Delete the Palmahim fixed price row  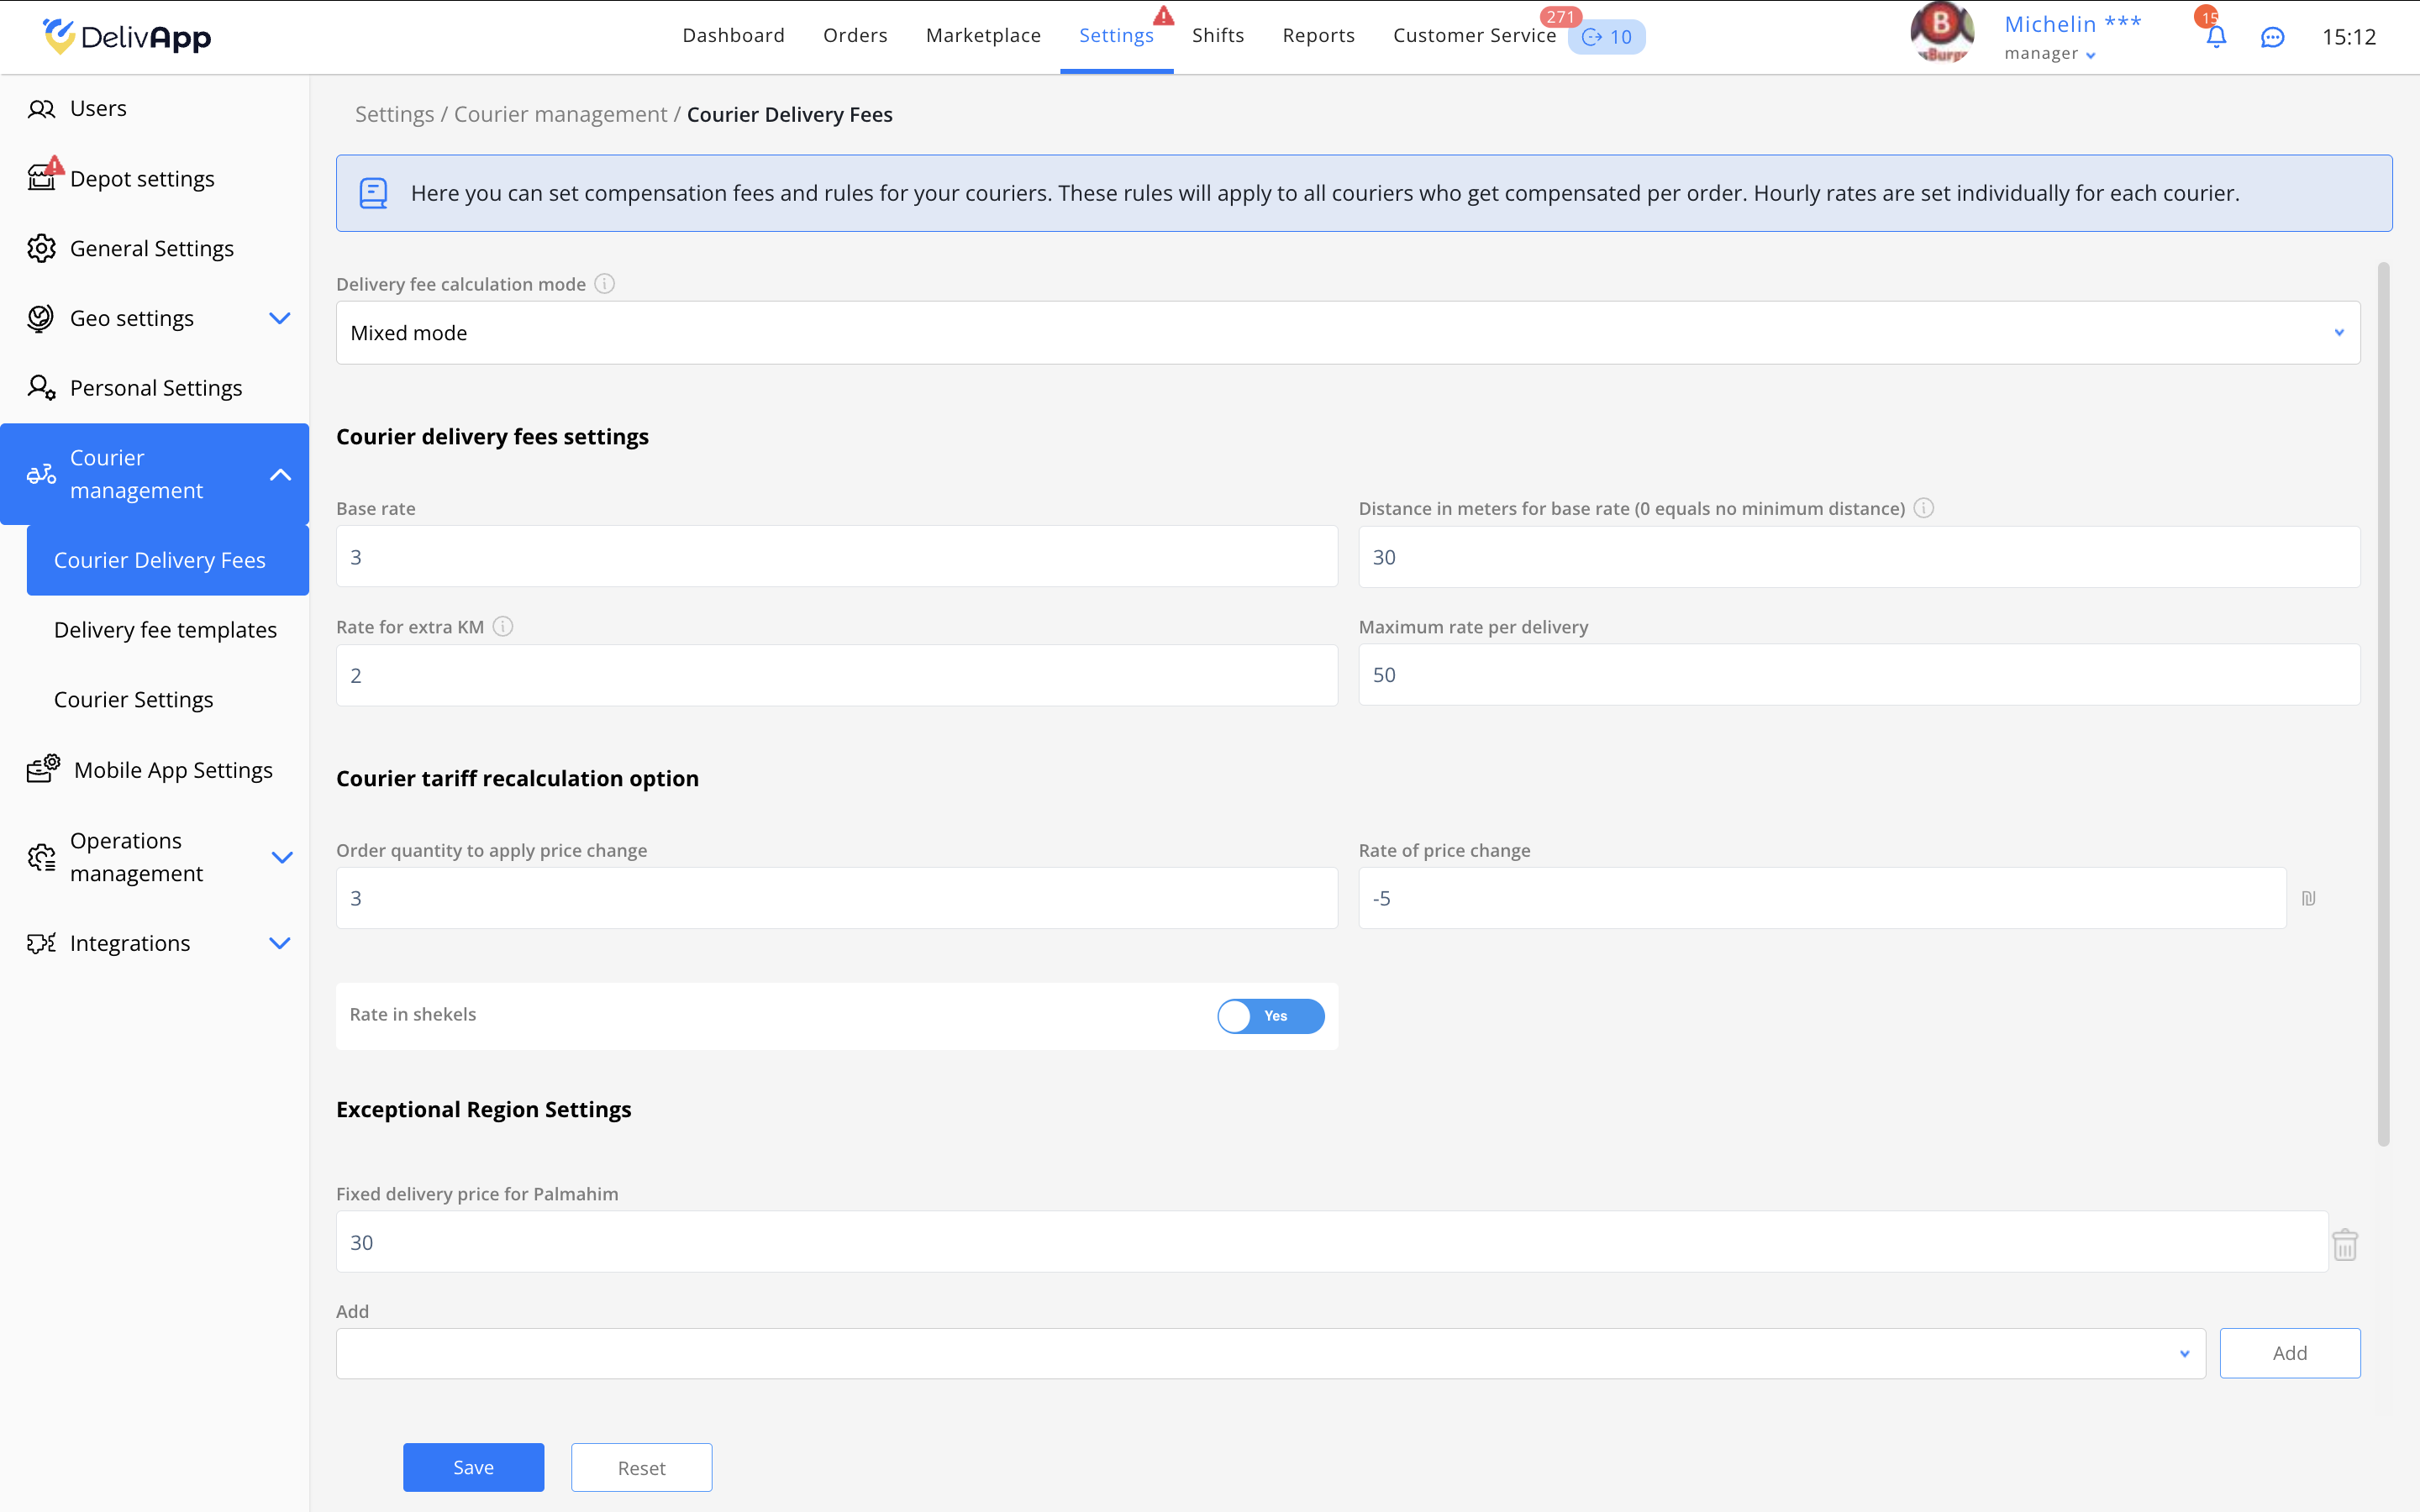pyautogui.click(x=2344, y=1245)
